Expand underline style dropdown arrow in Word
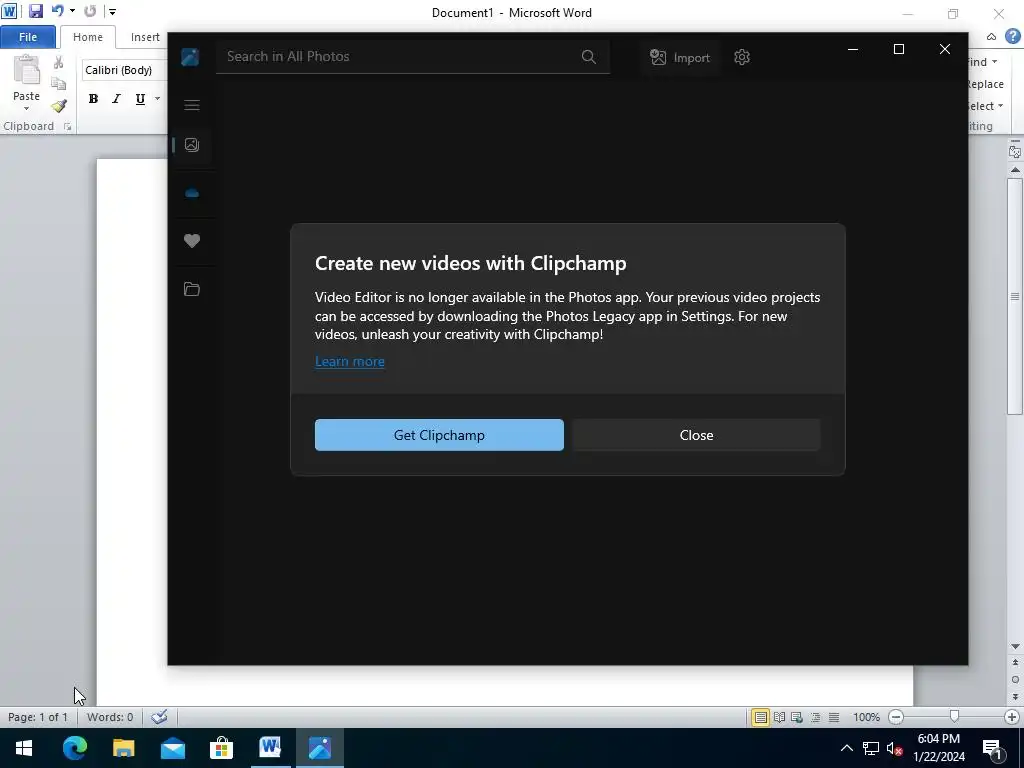The image size is (1024, 768). coord(157,99)
